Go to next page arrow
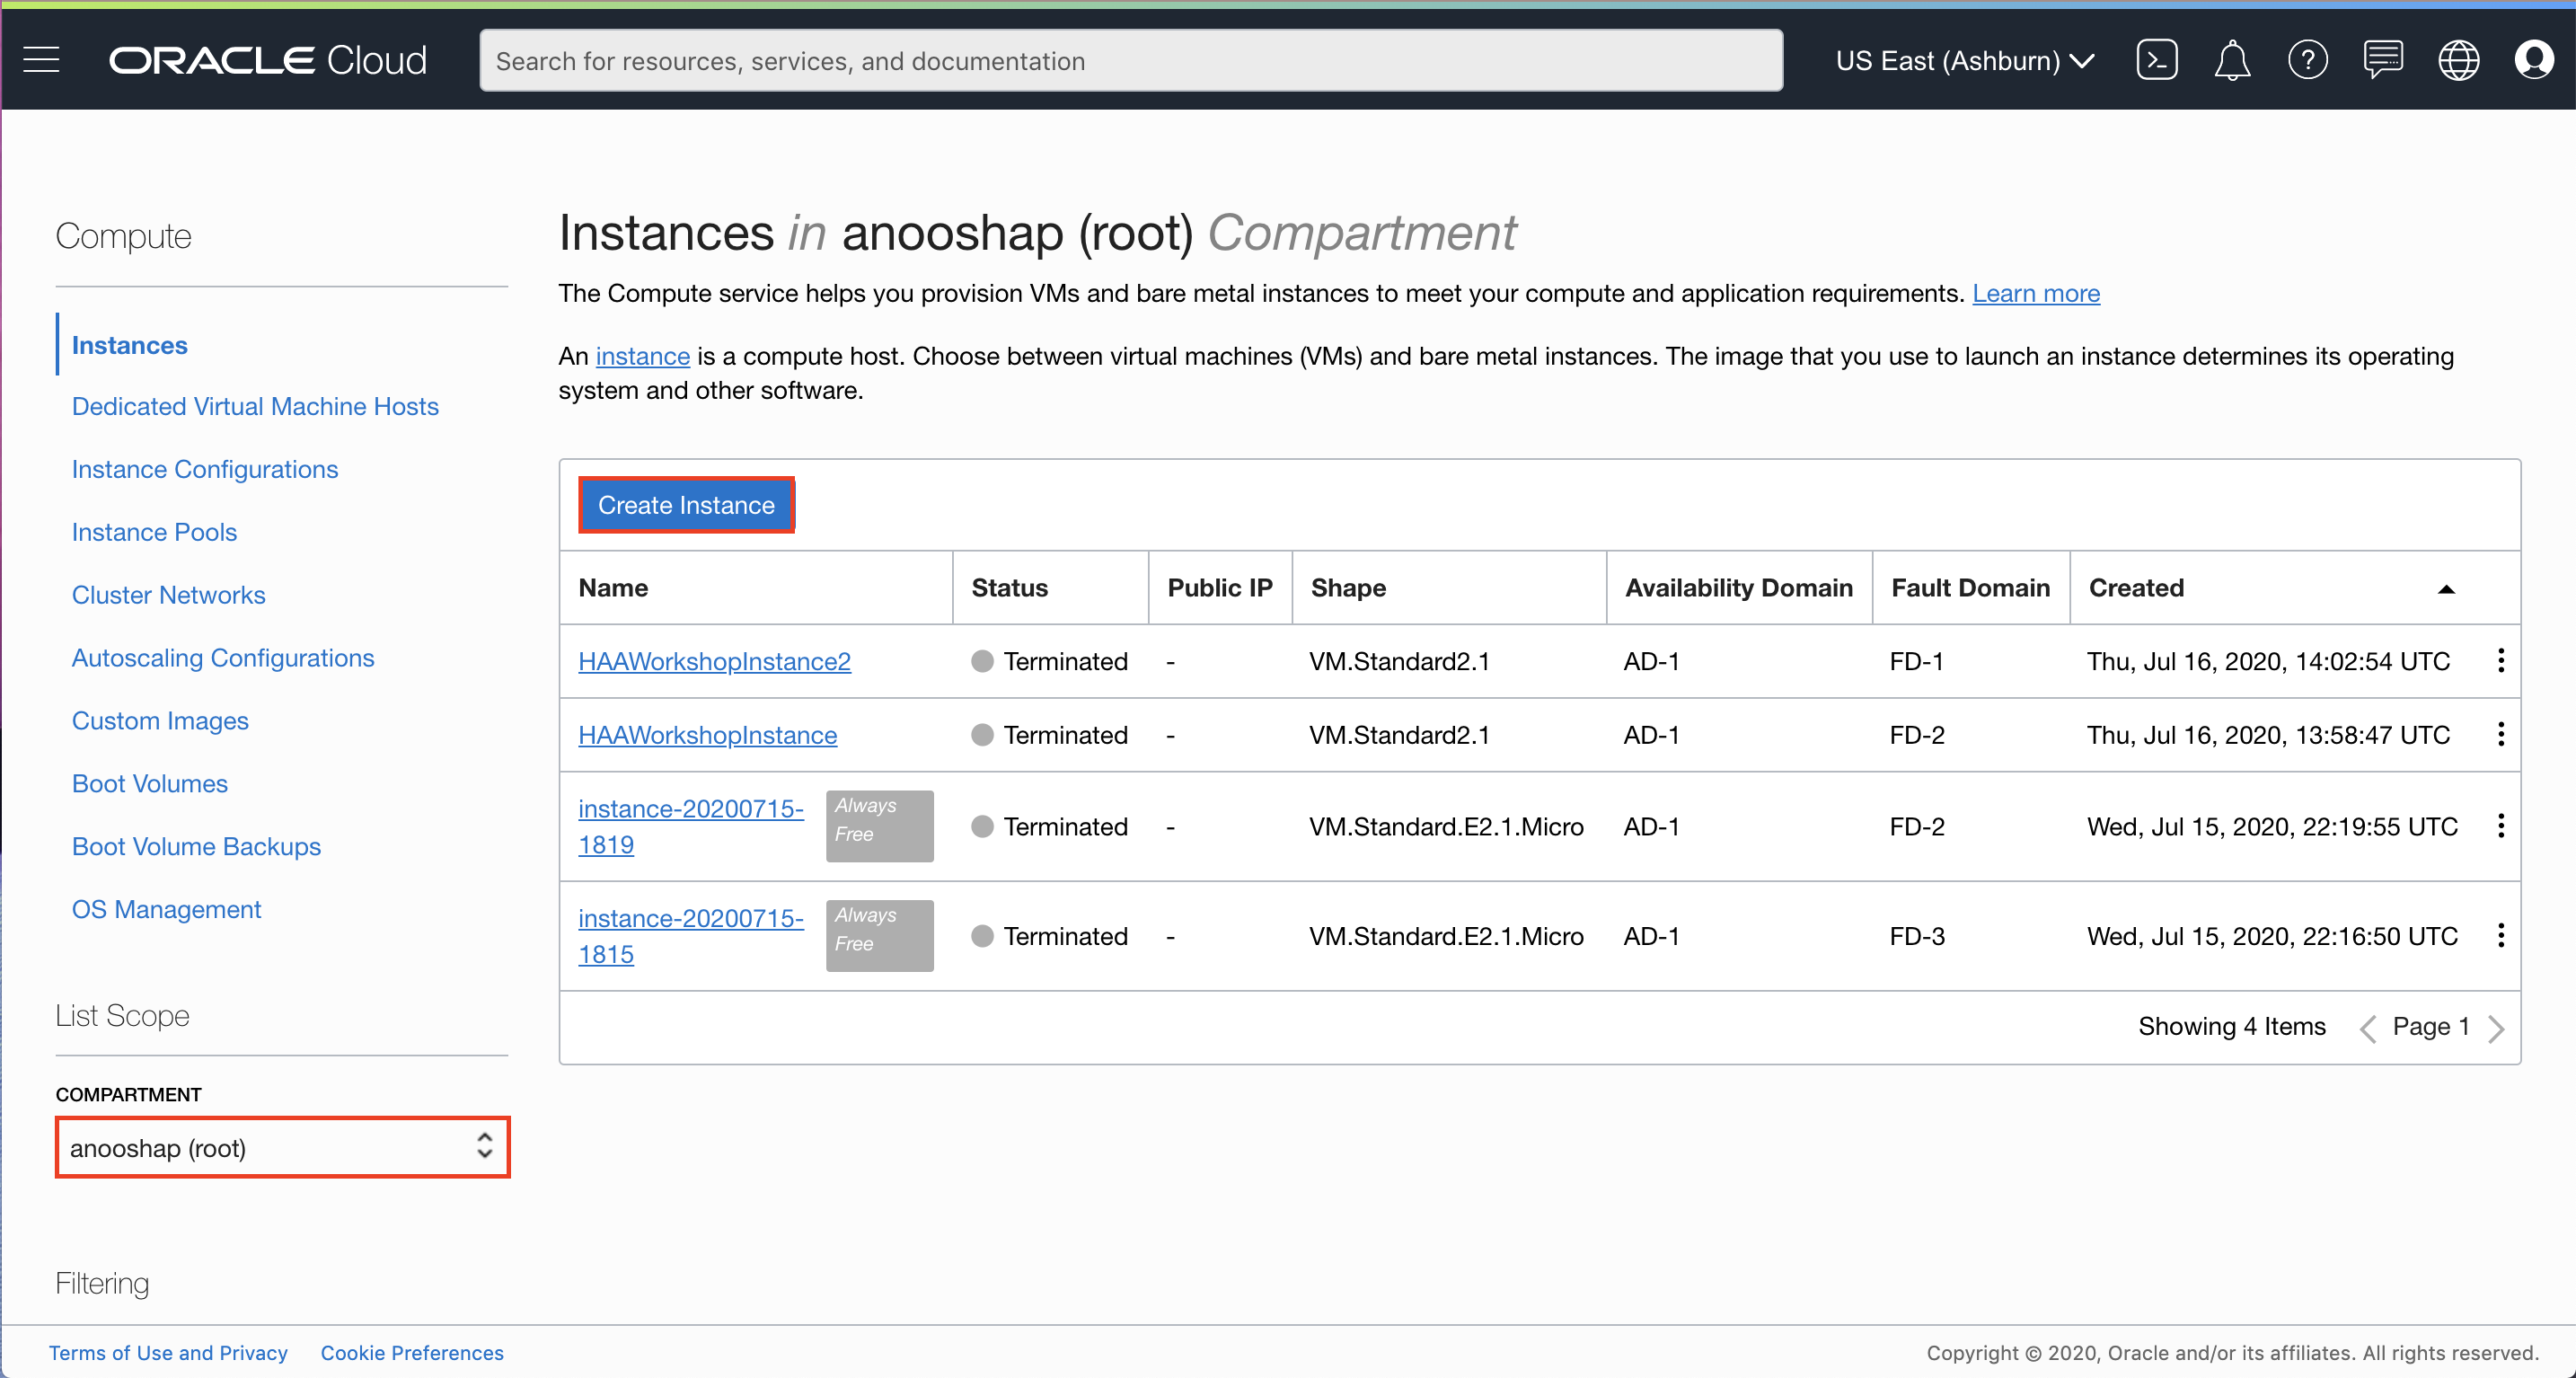This screenshot has height=1378, width=2576. tap(2497, 1028)
